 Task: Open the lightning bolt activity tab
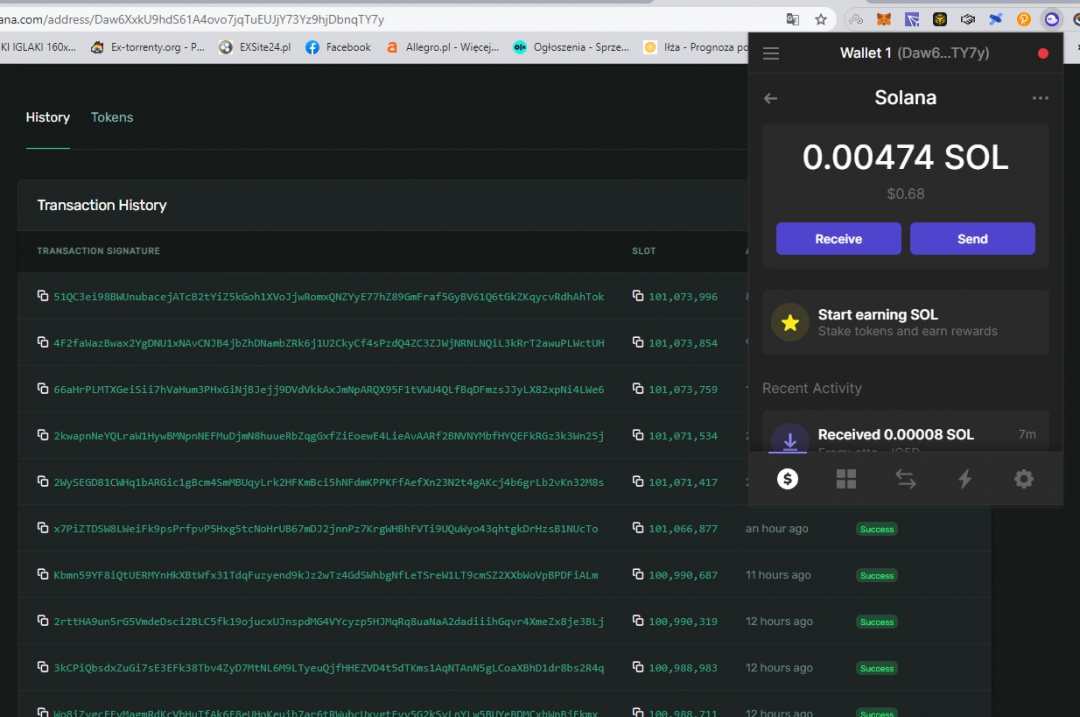point(964,479)
